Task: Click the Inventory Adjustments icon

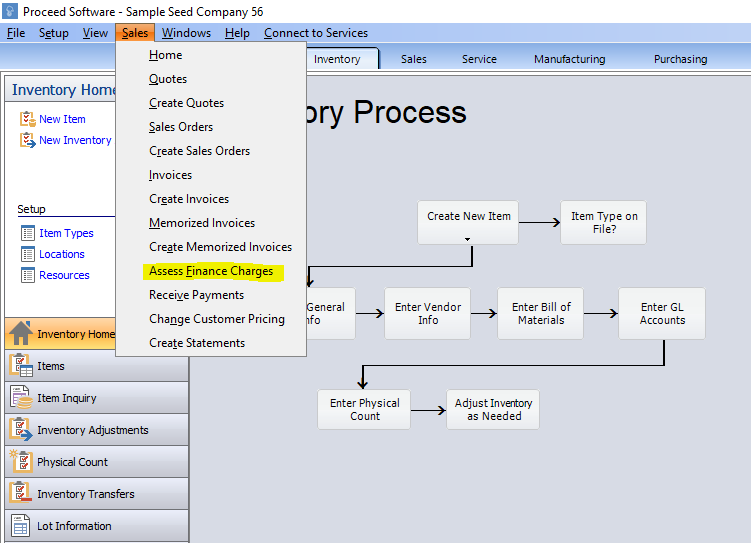Action: (x=21, y=430)
